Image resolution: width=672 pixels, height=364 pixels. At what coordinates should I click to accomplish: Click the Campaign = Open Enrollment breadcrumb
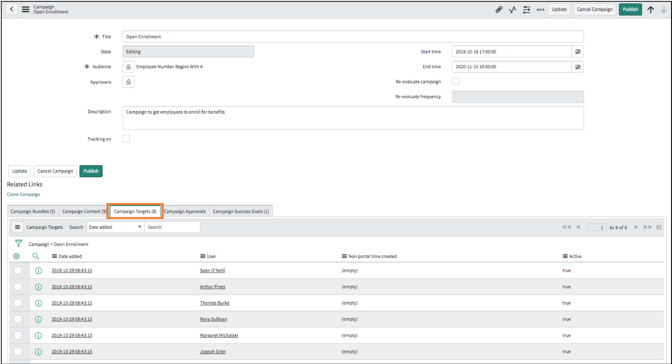[58, 244]
